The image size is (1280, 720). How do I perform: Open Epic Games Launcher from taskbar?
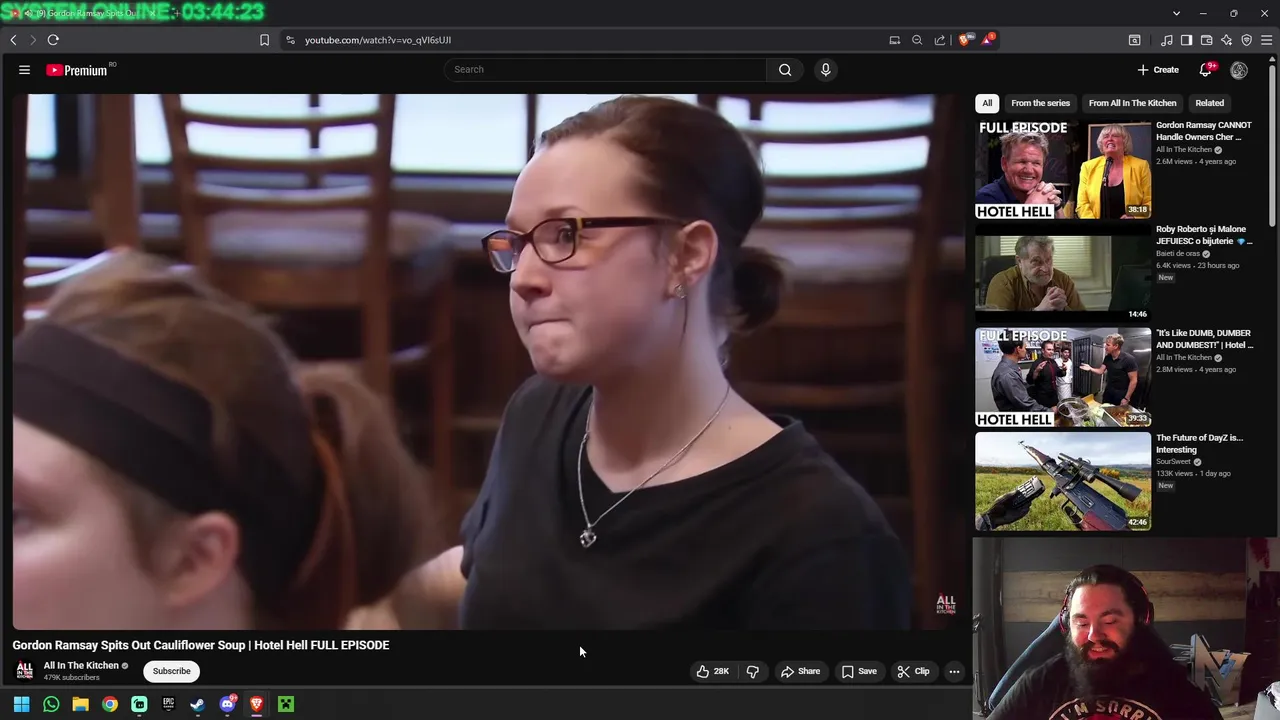click(x=168, y=704)
